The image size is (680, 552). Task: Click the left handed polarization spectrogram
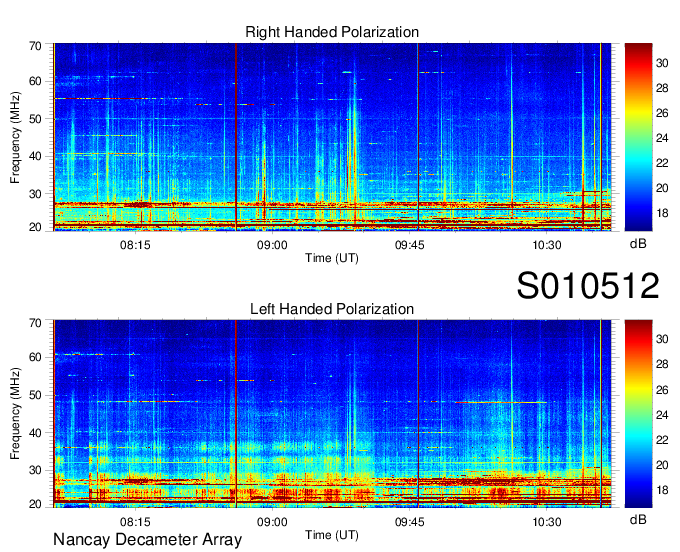(332, 414)
